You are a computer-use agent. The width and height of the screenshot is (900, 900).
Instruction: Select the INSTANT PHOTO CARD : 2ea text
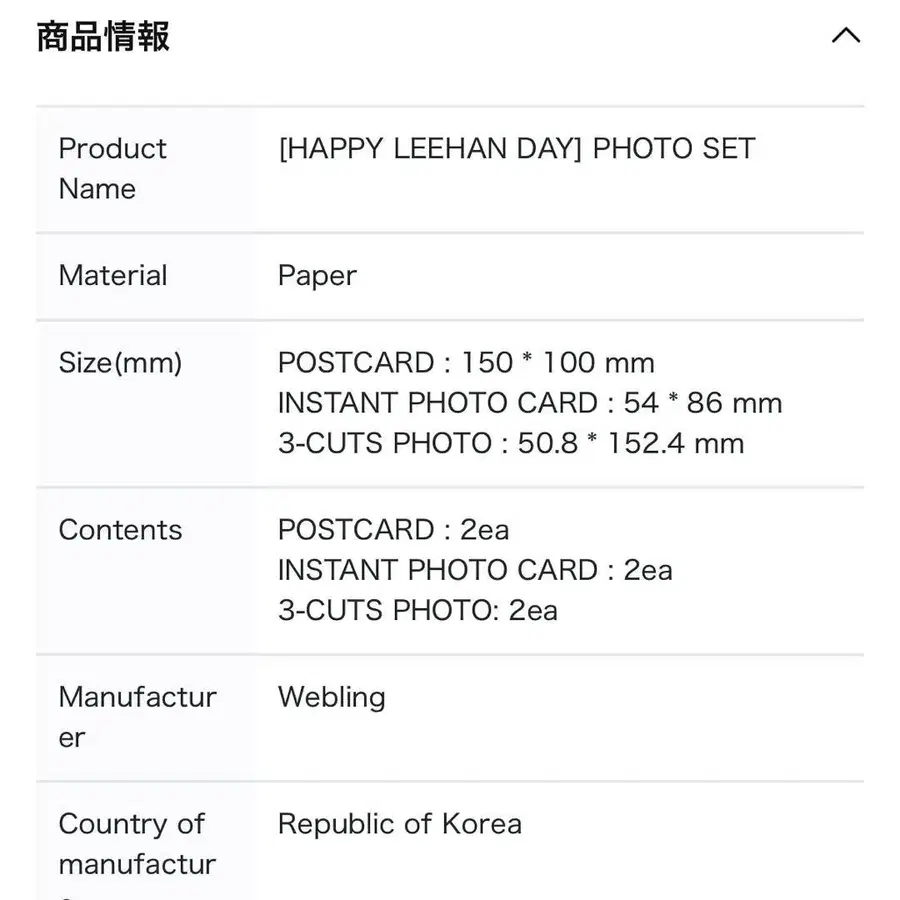[x=475, y=570]
